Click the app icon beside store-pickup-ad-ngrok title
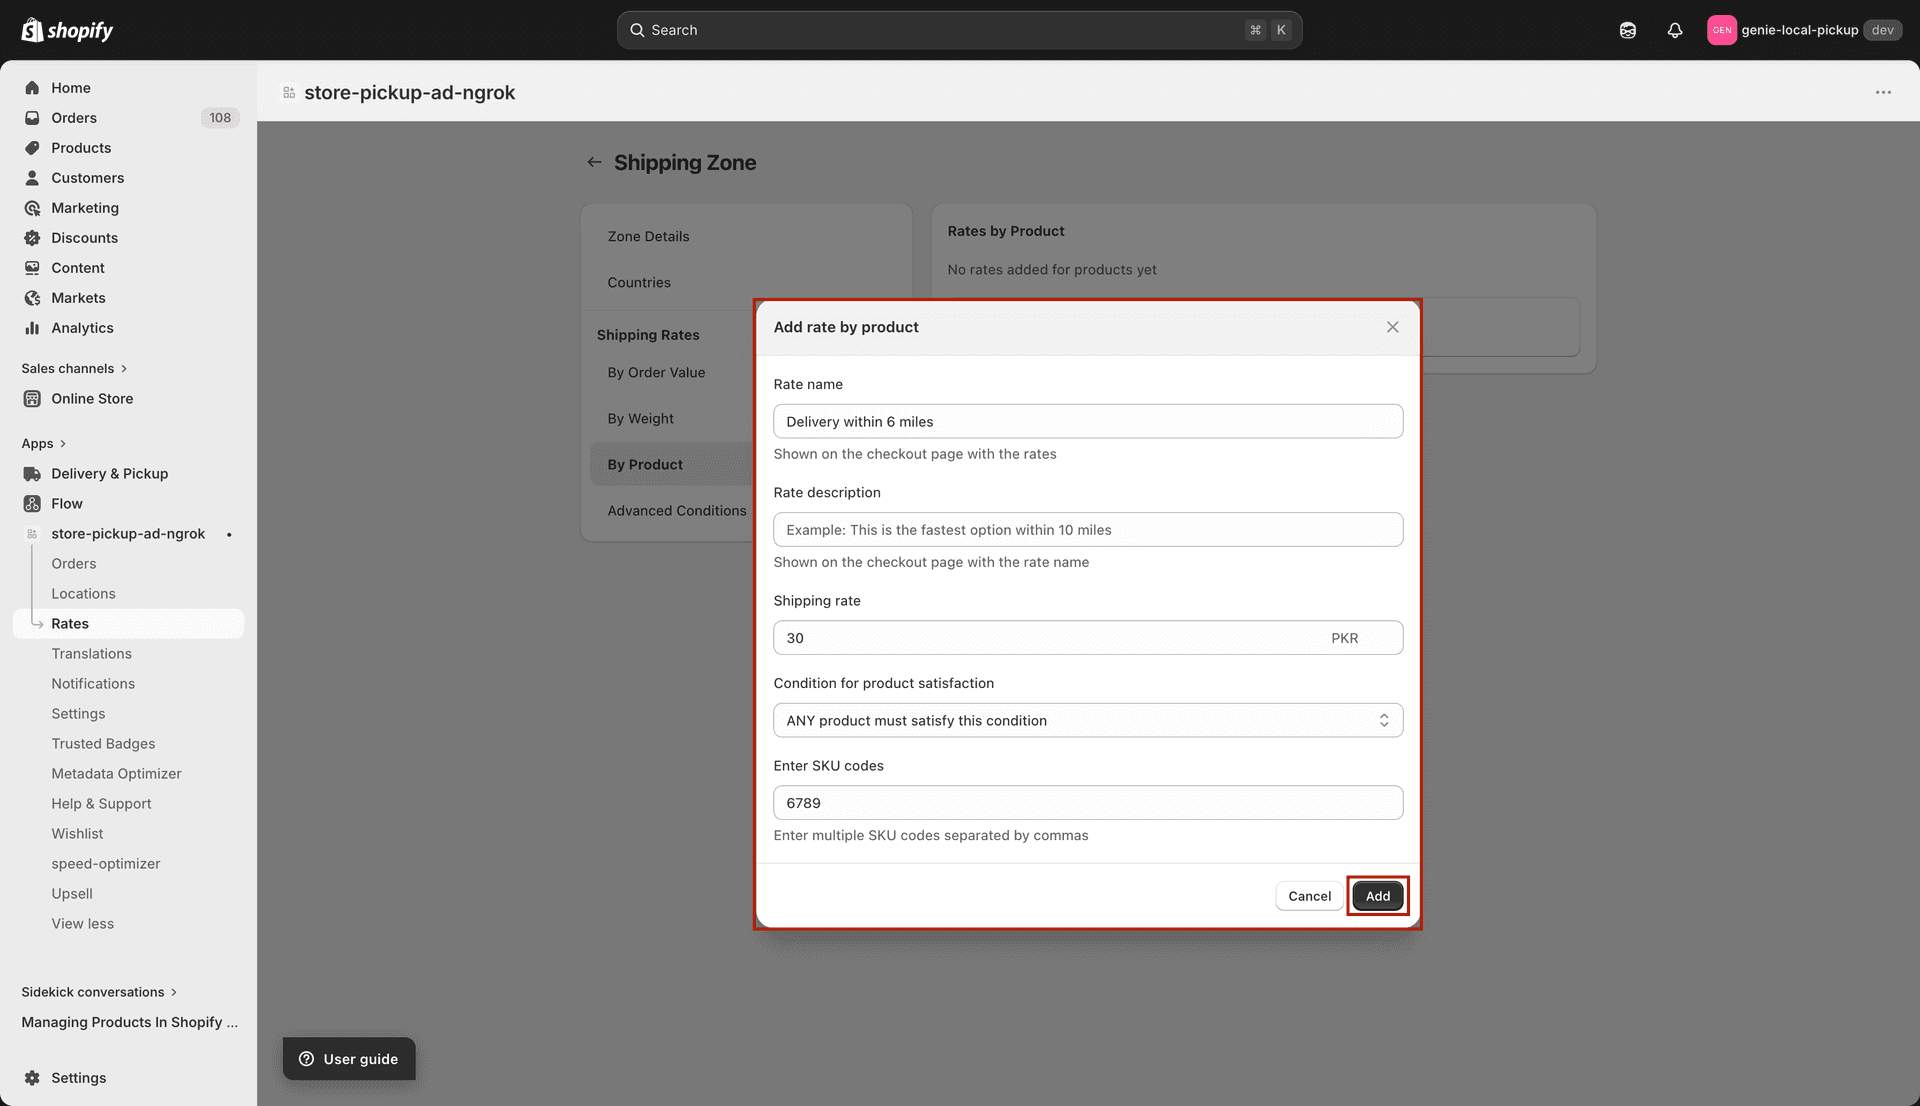 coord(289,92)
